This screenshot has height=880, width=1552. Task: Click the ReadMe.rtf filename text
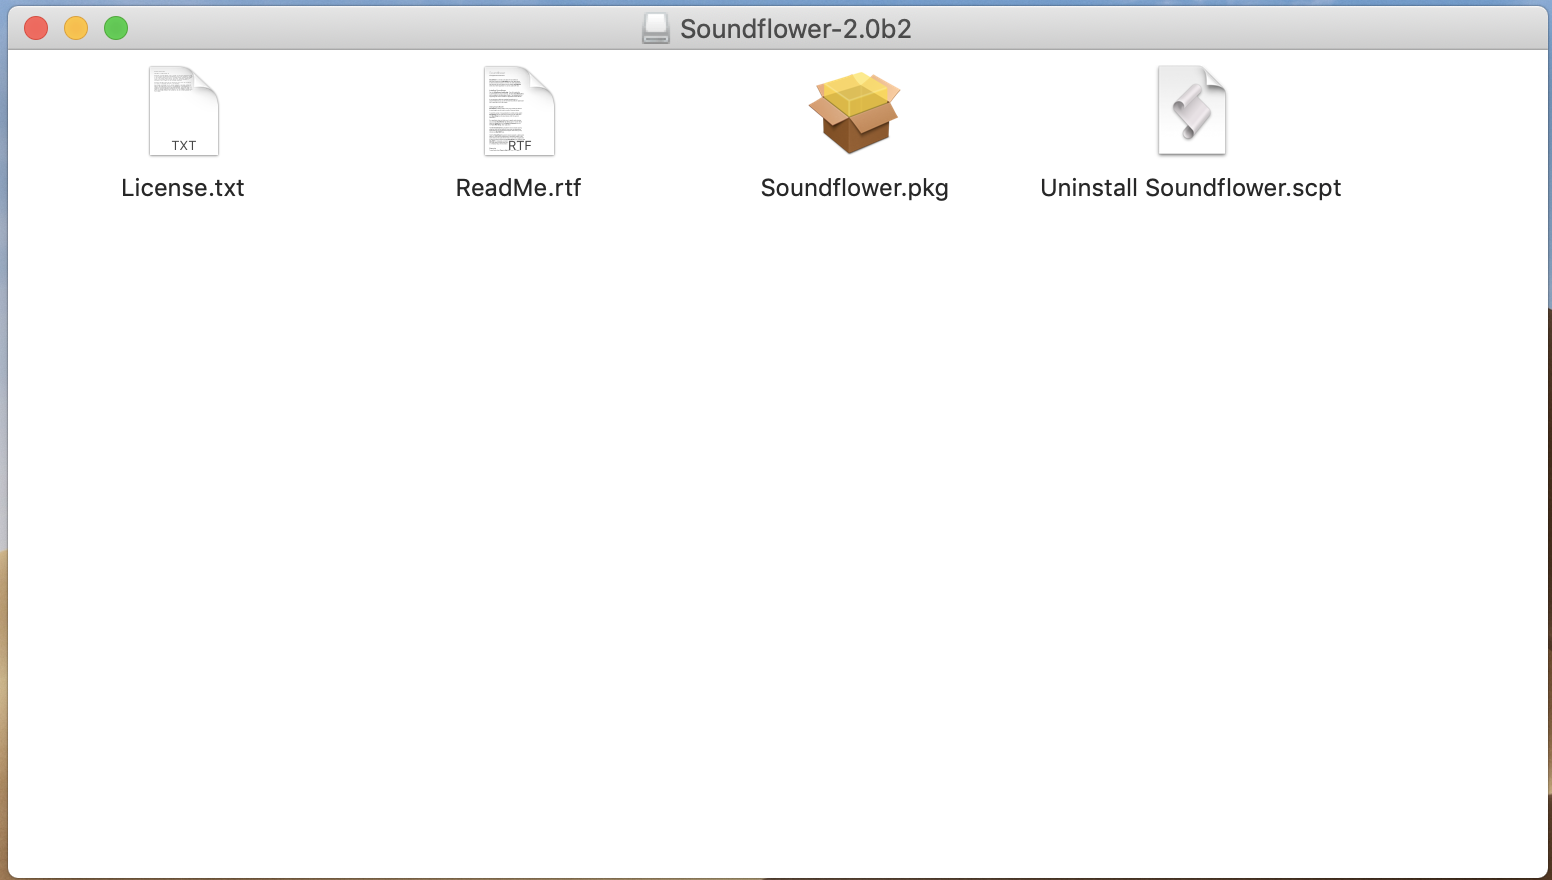[x=519, y=187]
